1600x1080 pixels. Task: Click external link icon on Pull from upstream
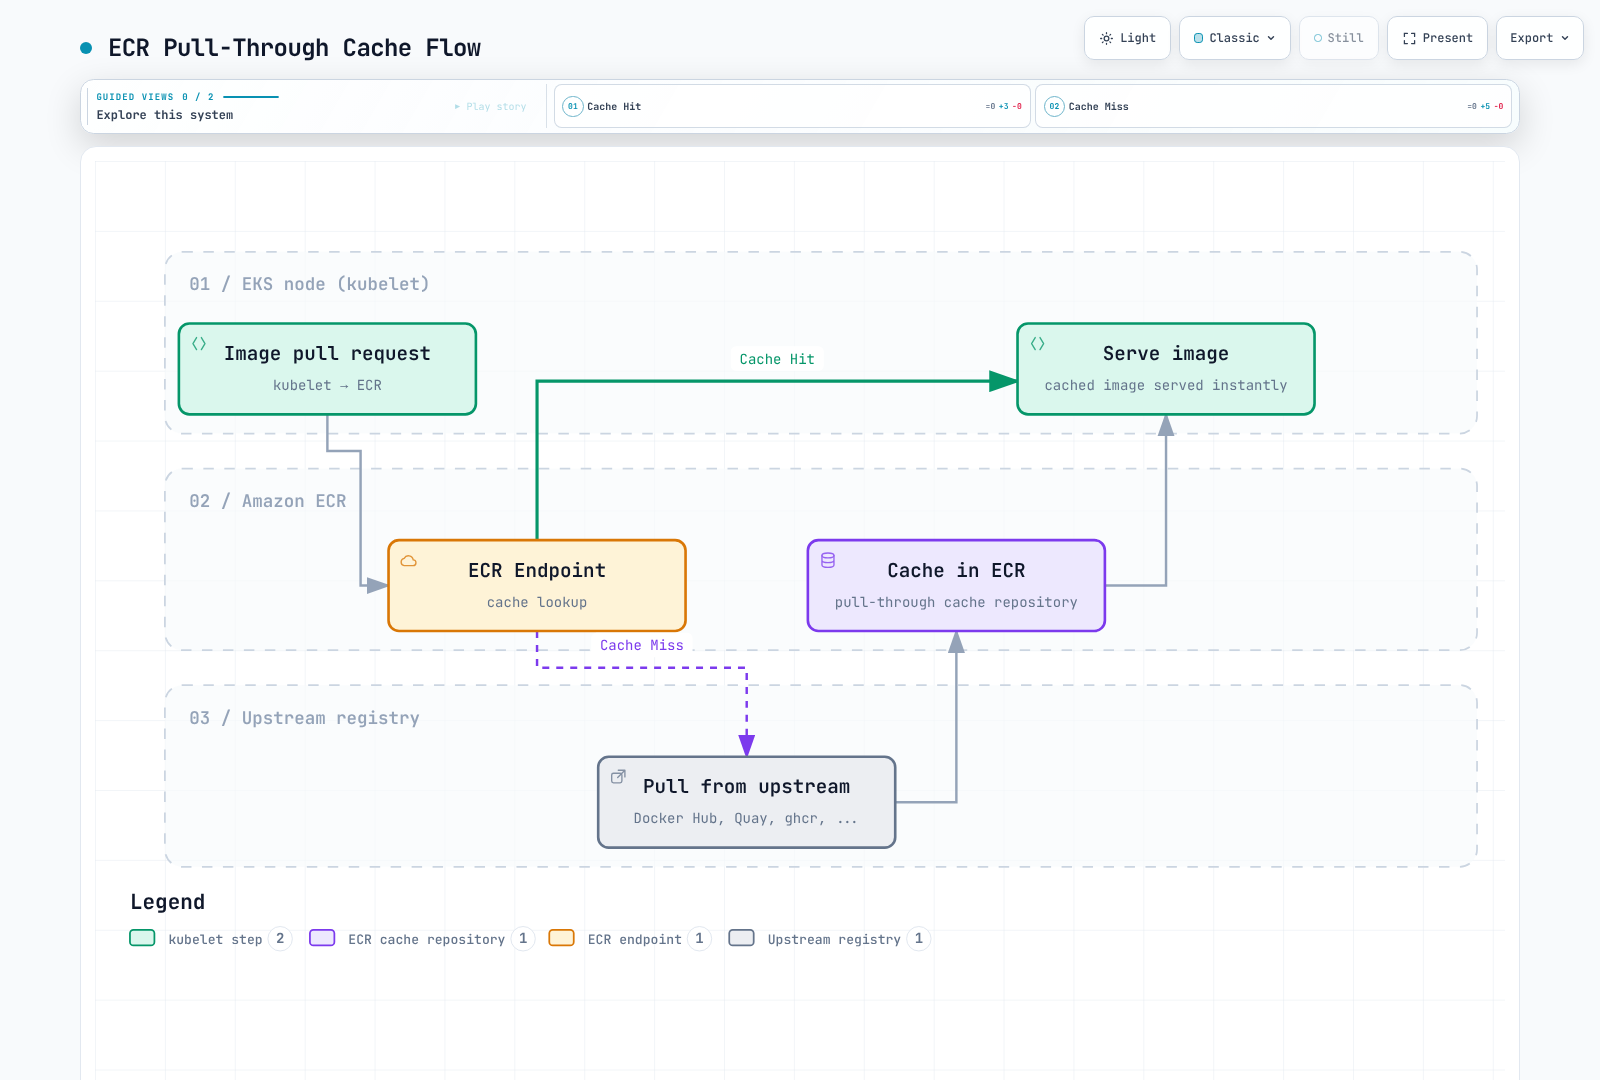(x=618, y=776)
